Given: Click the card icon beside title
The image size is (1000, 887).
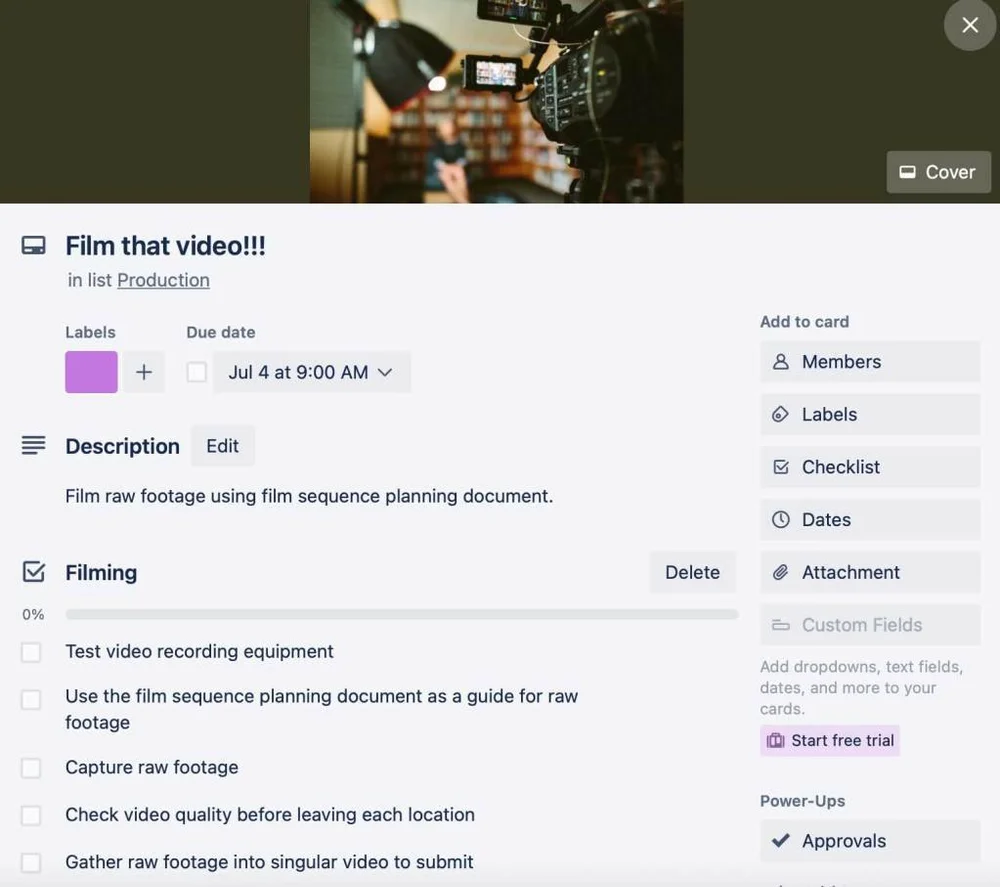Looking at the screenshot, I should tap(33, 246).
